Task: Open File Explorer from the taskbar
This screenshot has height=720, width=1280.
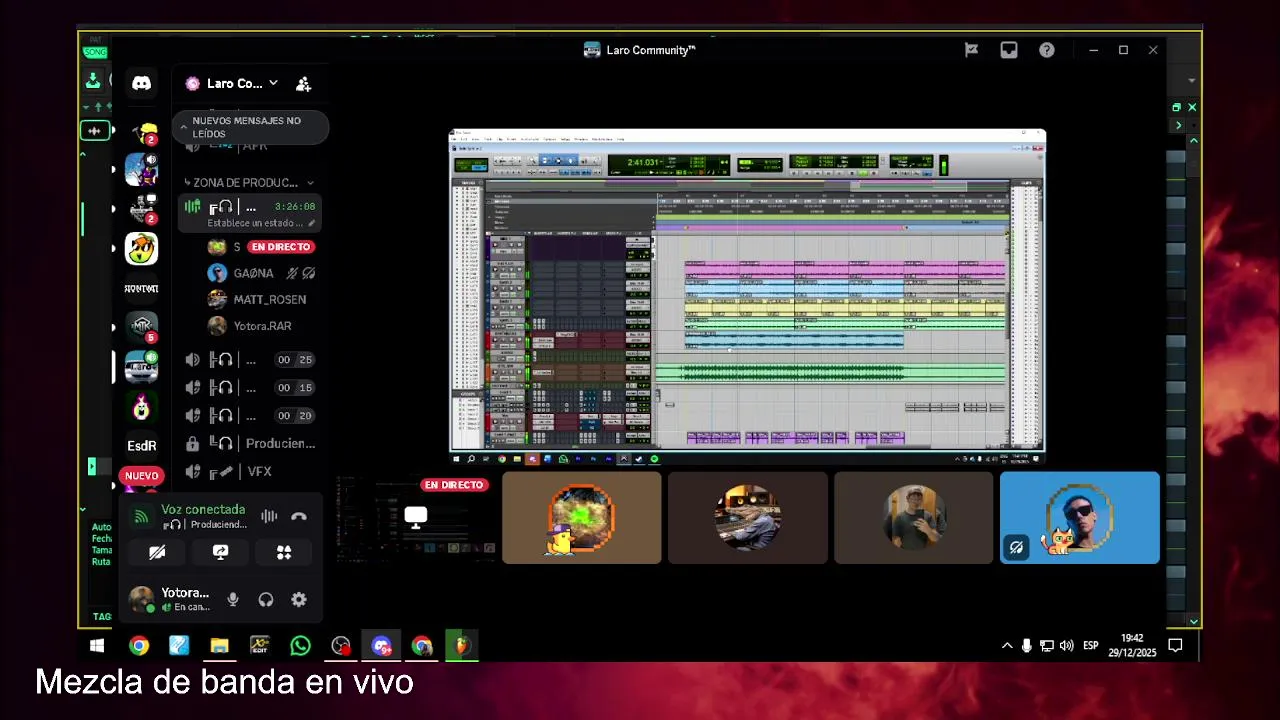Action: tap(219, 646)
